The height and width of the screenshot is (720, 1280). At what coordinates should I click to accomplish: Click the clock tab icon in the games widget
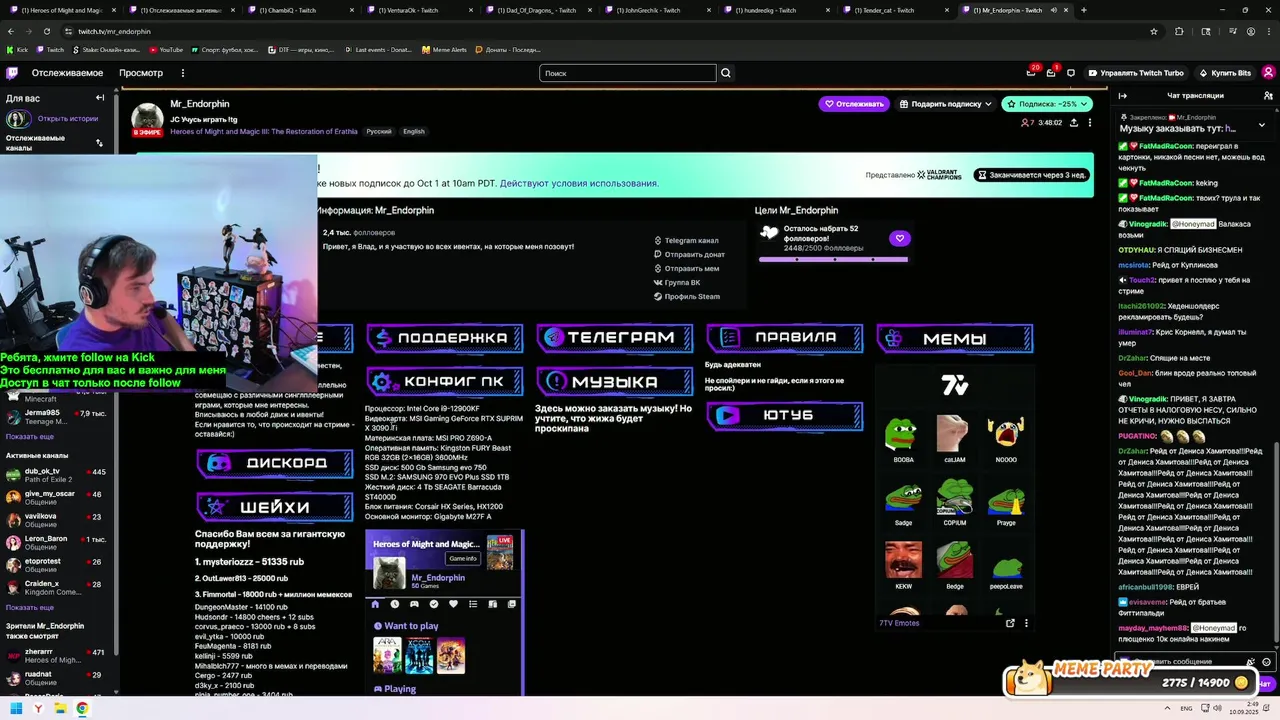click(x=395, y=604)
